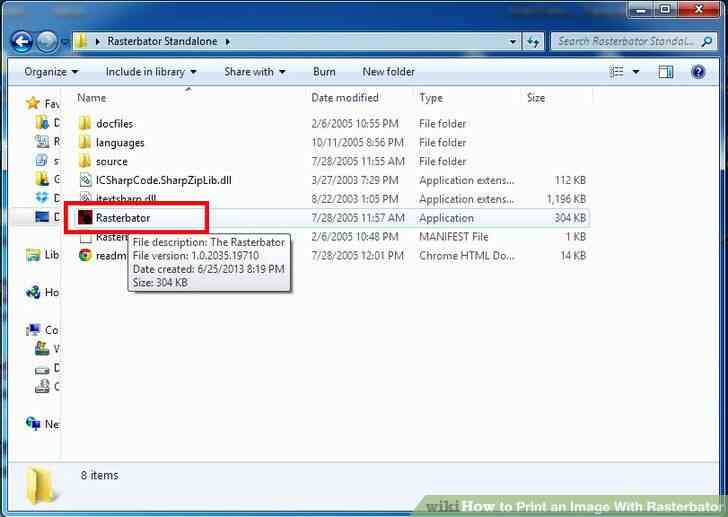Open the Organize dropdown menu
This screenshot has height=517, width=728.
pos(51,72)
